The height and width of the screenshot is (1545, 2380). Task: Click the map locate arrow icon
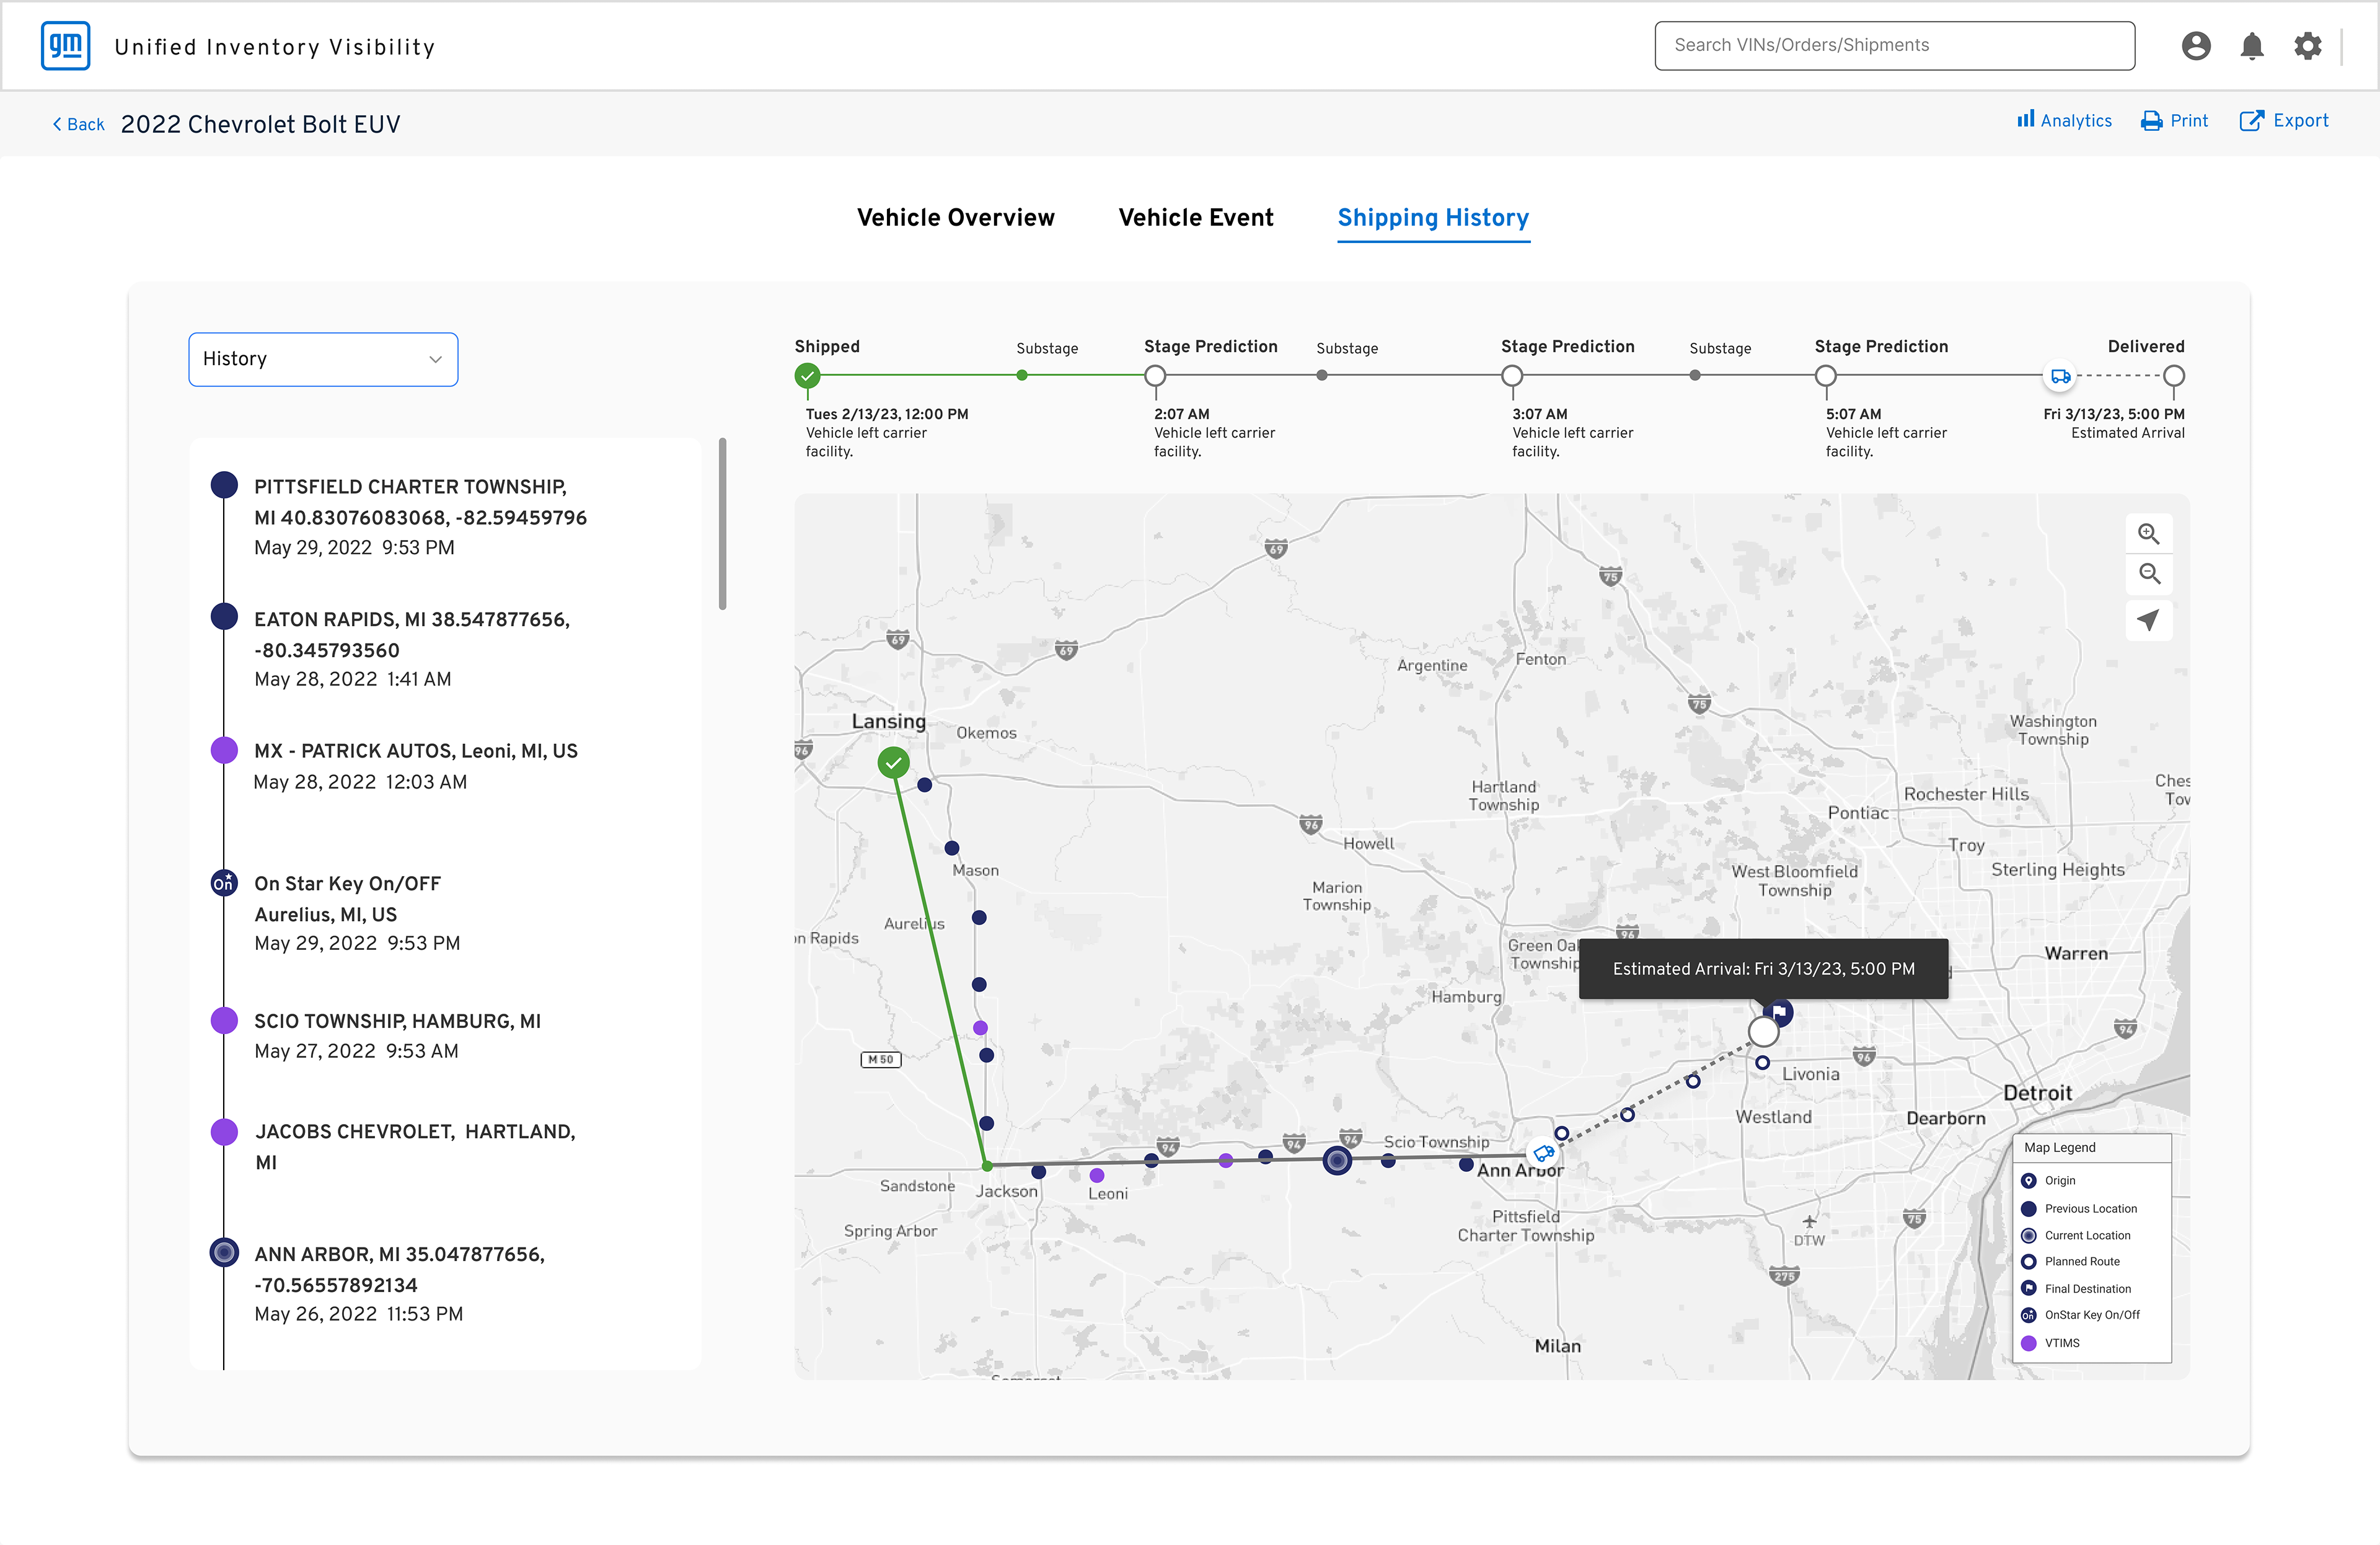[2148, 619]
